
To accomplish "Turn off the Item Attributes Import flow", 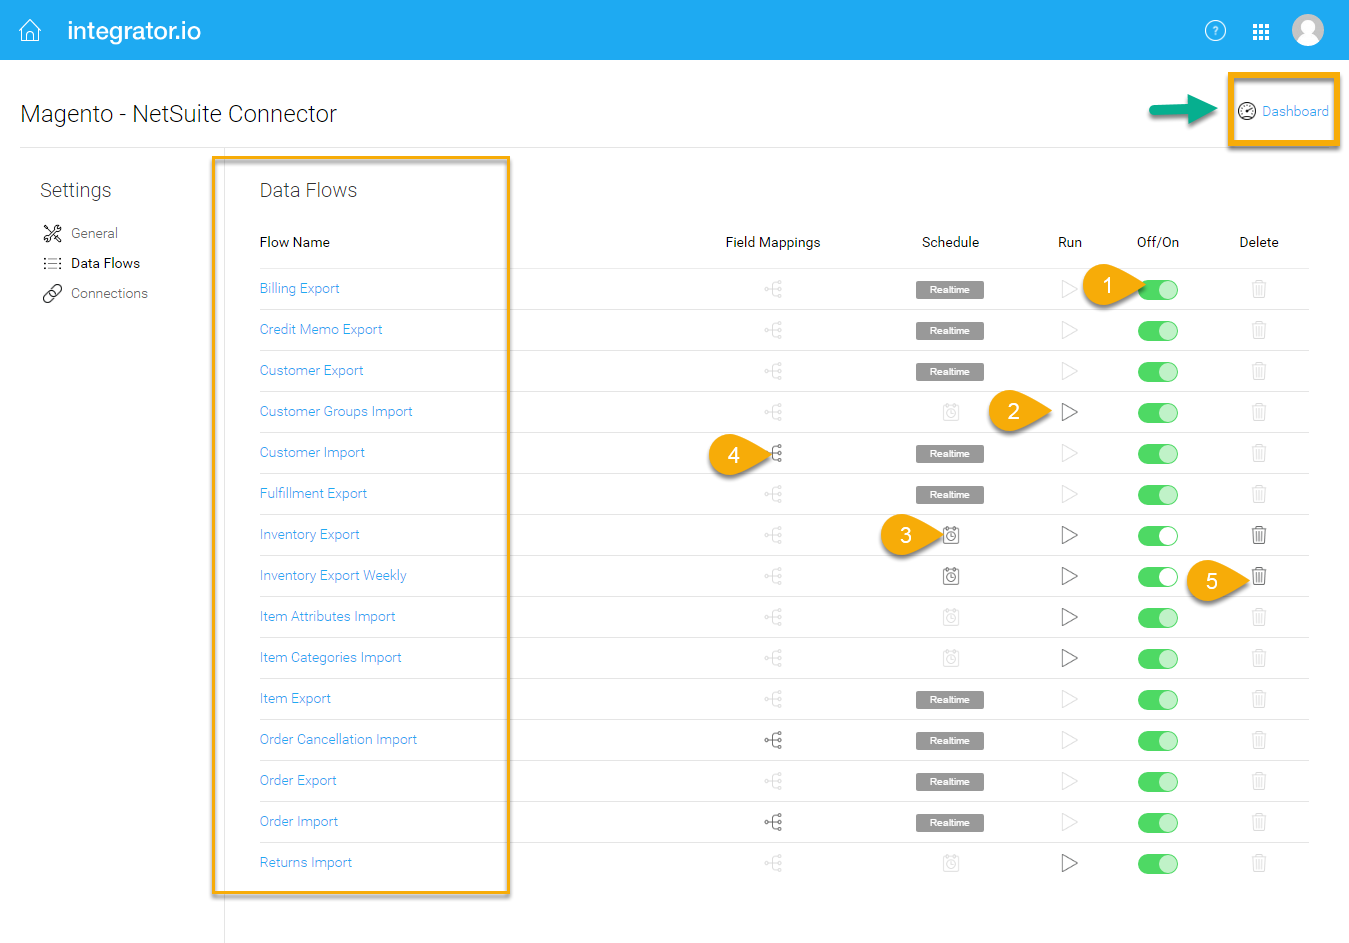I will pyautogui.click(x=1158, y=618).
